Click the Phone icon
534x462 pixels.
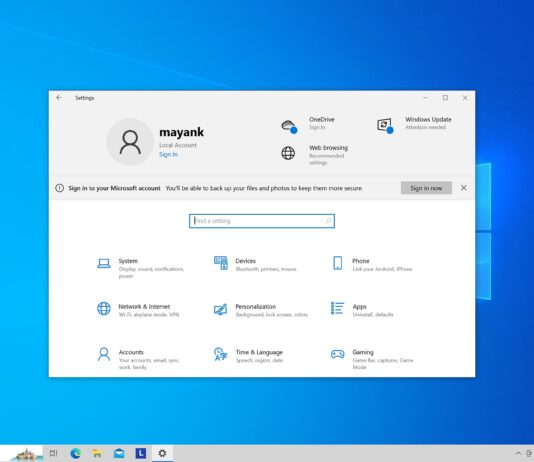337,263
